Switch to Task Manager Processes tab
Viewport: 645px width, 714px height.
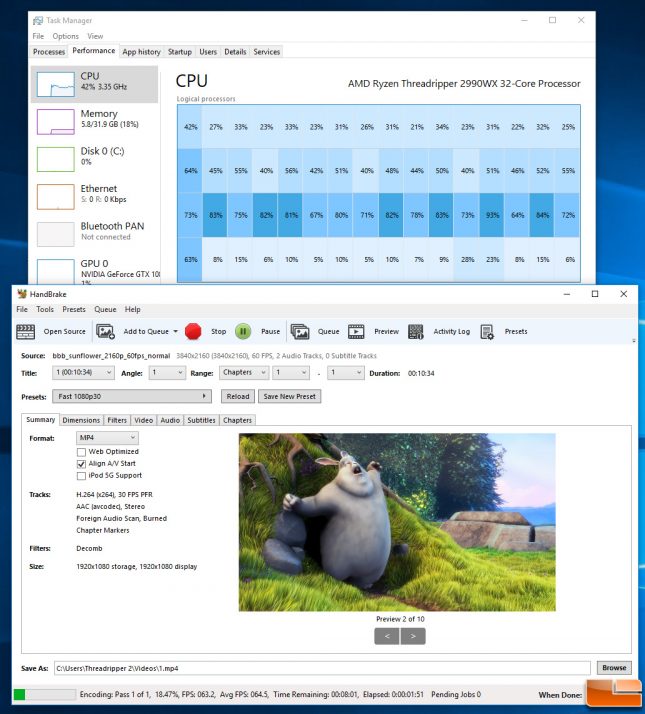pyautogui.click(x=49, y=52)
